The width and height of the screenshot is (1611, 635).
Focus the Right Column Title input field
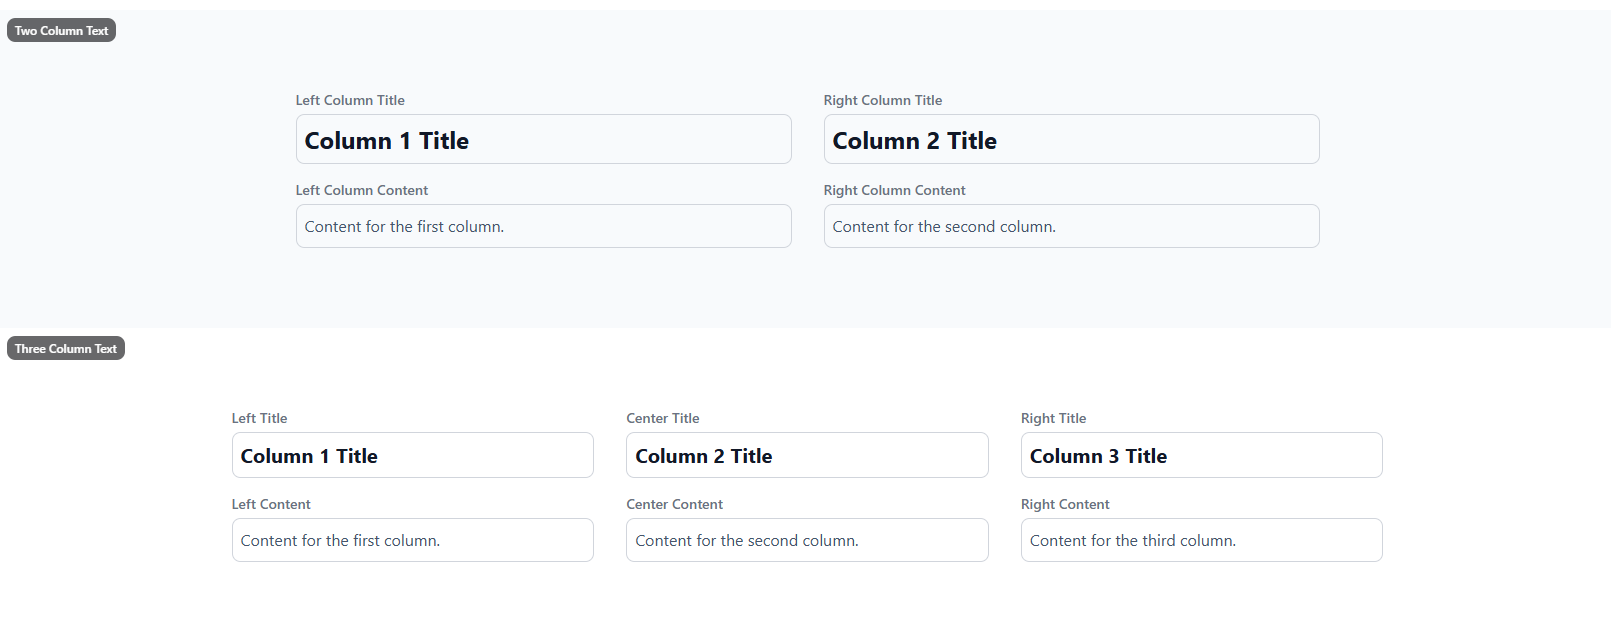pyautogui.click(x=1071, y=140)
